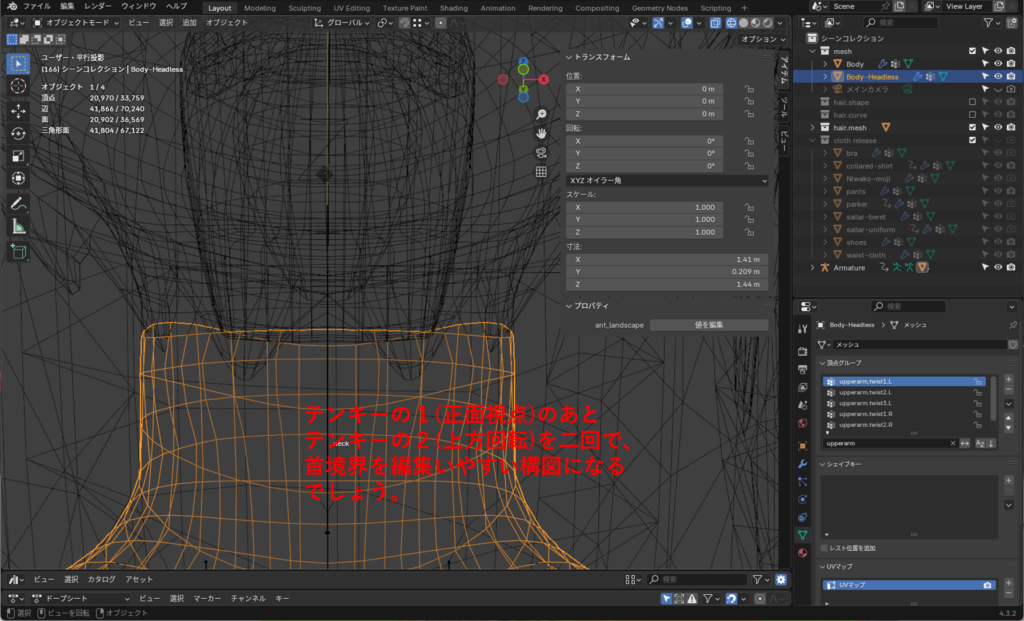
Task: Select upperarm.twist2.L in vertex group list
Action: pos(866,392)
